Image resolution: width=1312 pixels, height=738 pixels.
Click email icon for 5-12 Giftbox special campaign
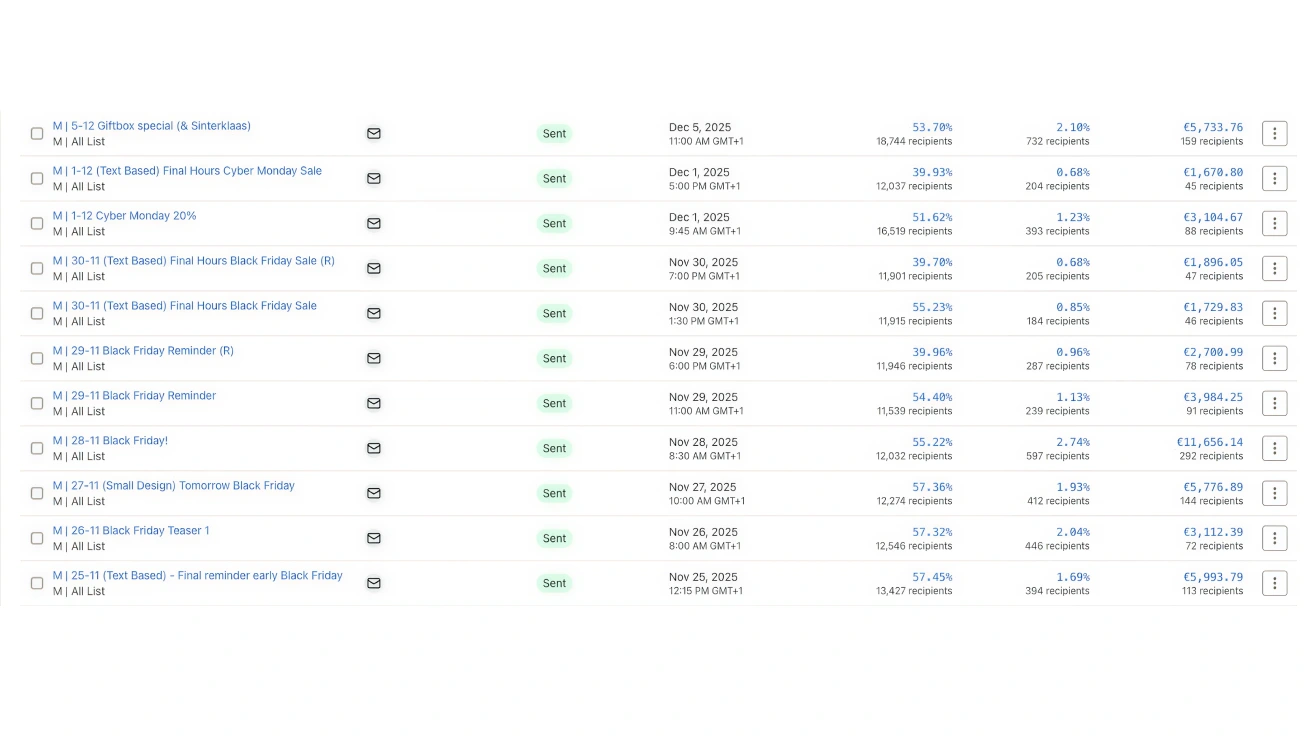point(373,133)
